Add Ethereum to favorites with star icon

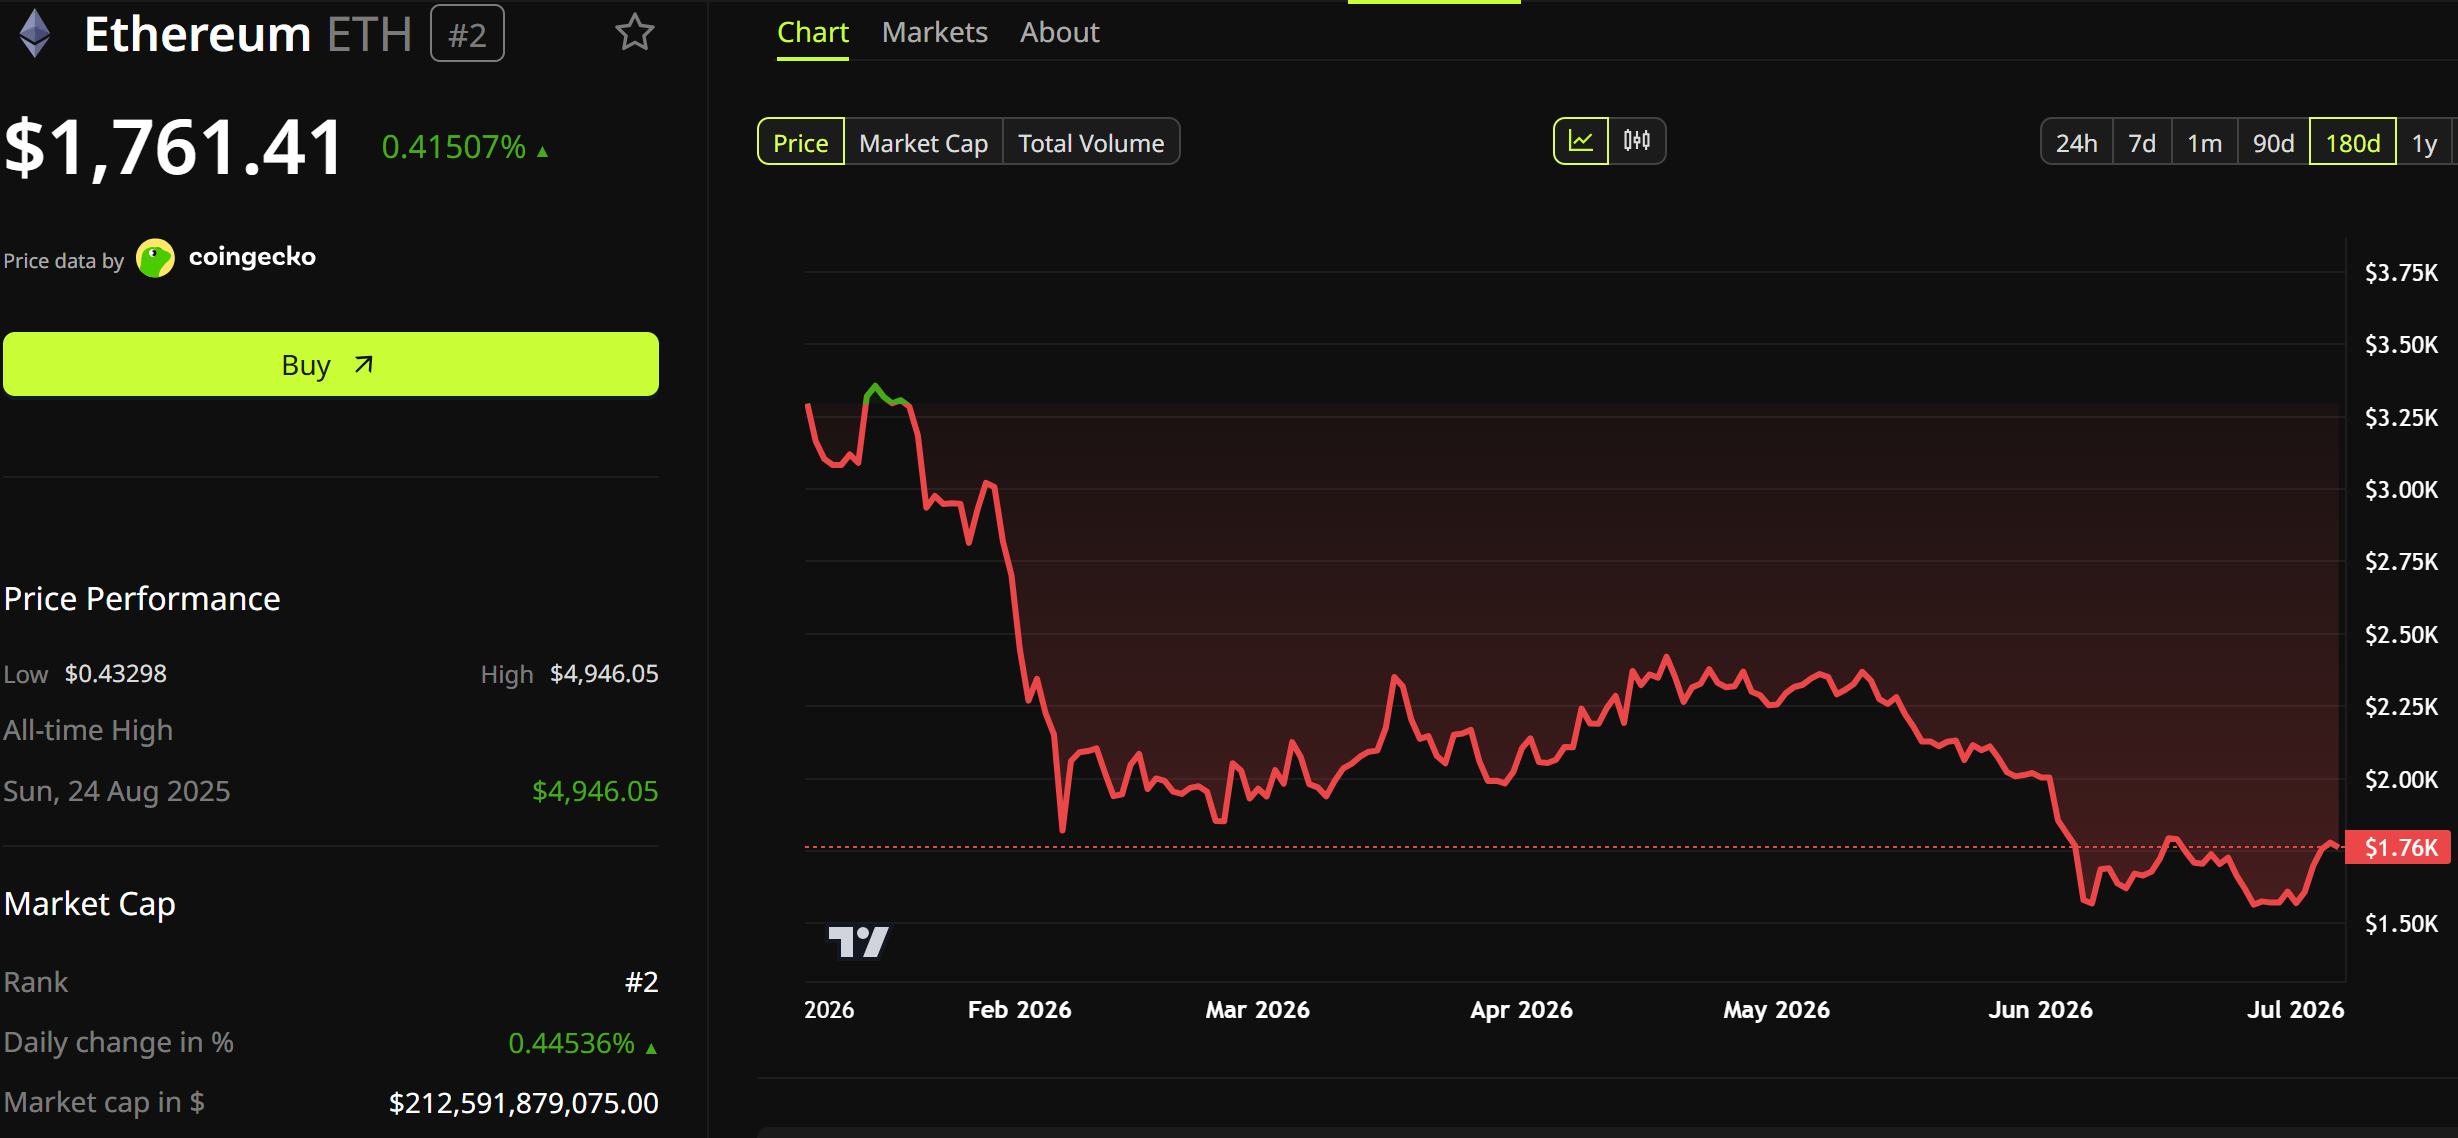click(x=634, y=33)
